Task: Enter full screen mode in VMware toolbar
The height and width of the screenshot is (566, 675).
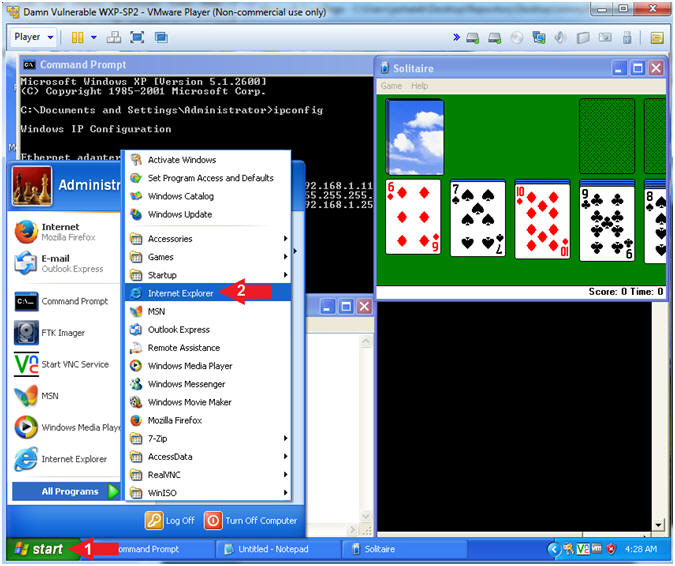Action: 137,37
